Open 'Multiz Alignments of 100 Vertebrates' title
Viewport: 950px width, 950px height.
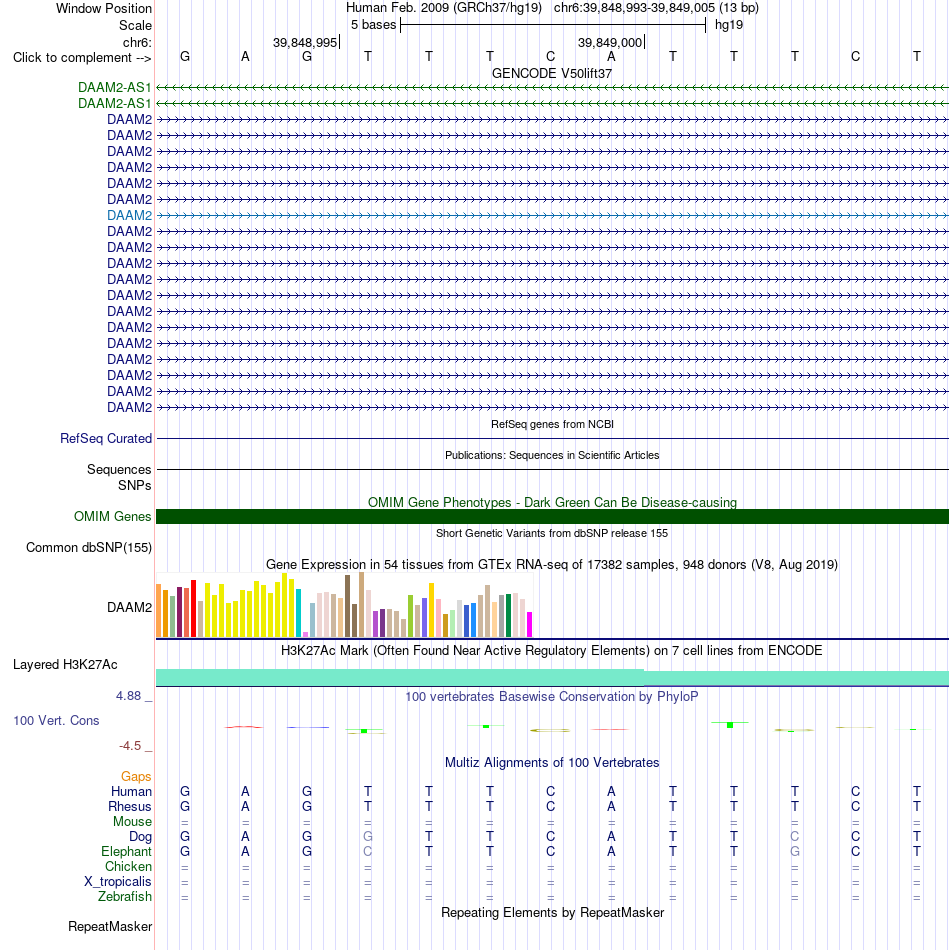point(552,763)
